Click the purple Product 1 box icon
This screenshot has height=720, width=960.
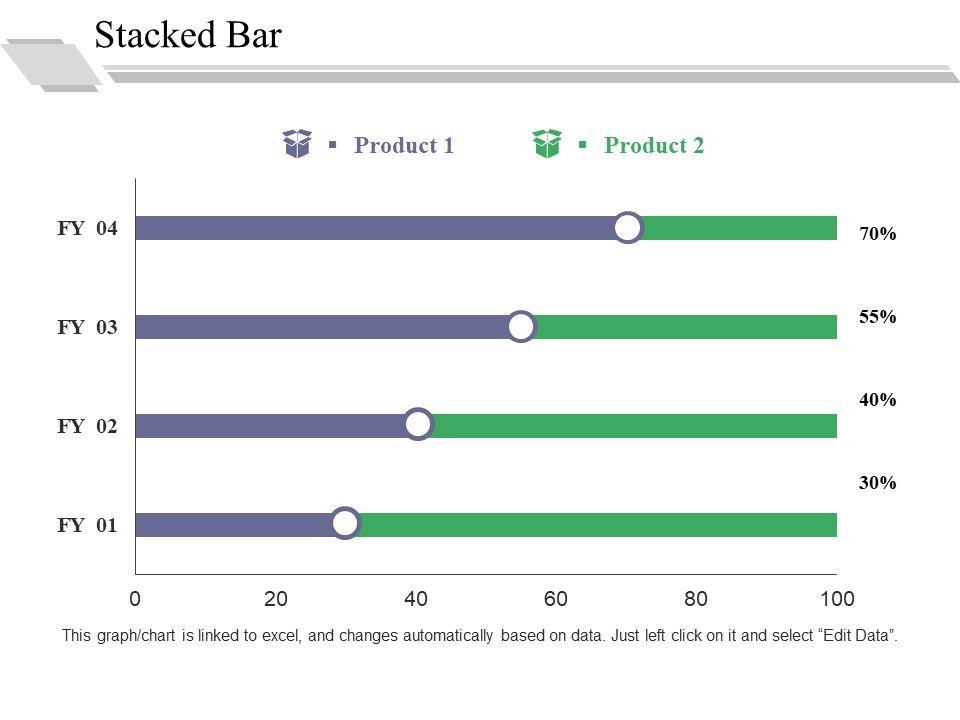[x=297, y=144]
